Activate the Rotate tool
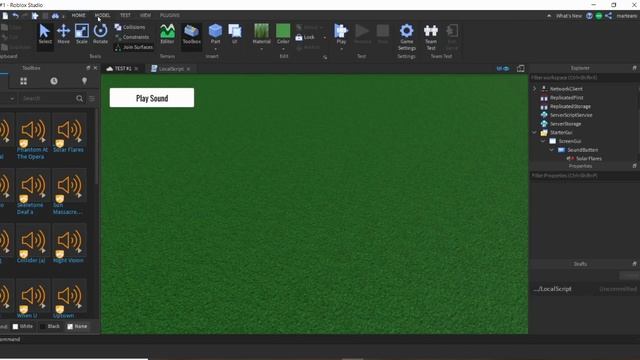640x360 pixels. pyautogui.click(x=100, y=35)
